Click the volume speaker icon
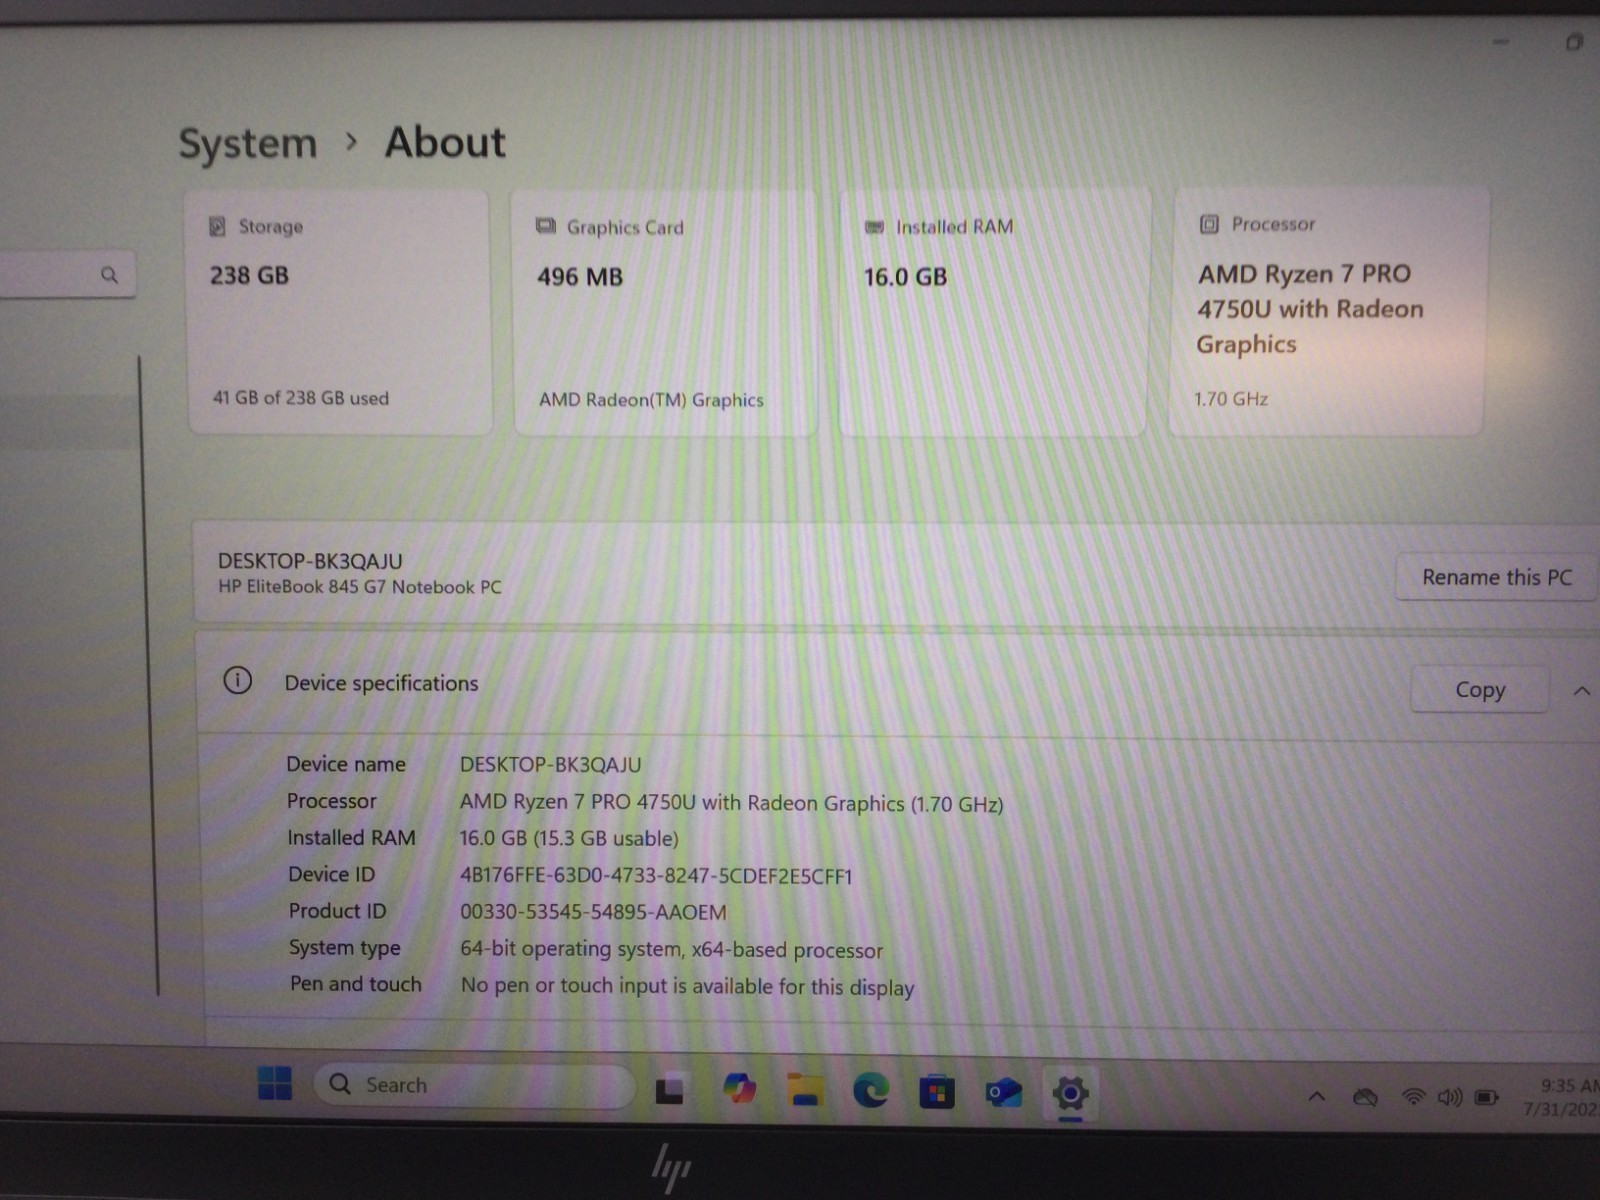The width and height of the screenshot is (1600, 1200). coord(1449,1098)
